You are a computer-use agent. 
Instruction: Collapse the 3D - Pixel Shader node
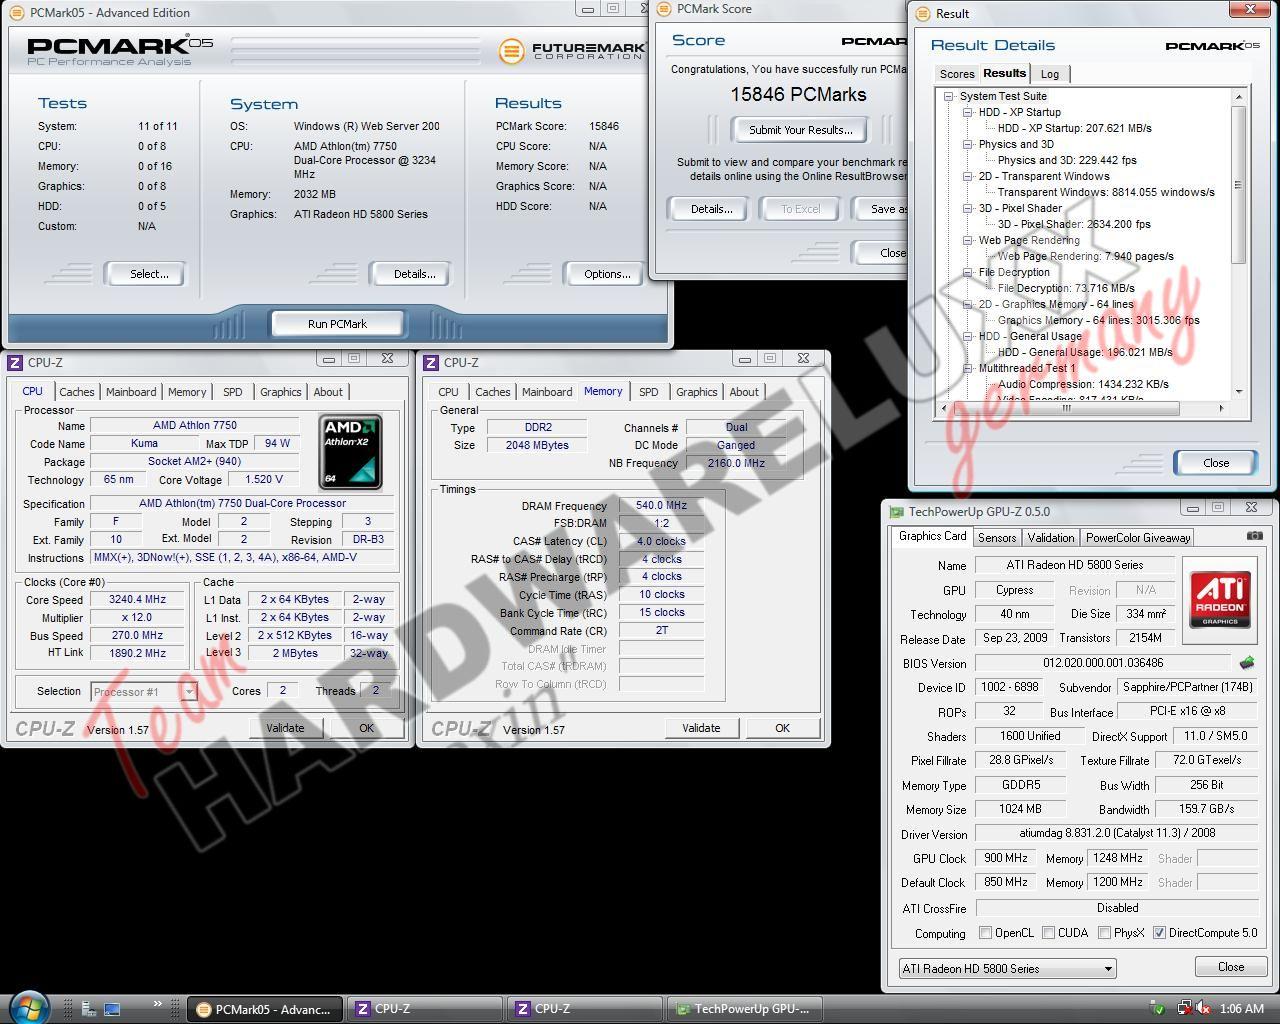pyautogui.click(x=968, y=208)
